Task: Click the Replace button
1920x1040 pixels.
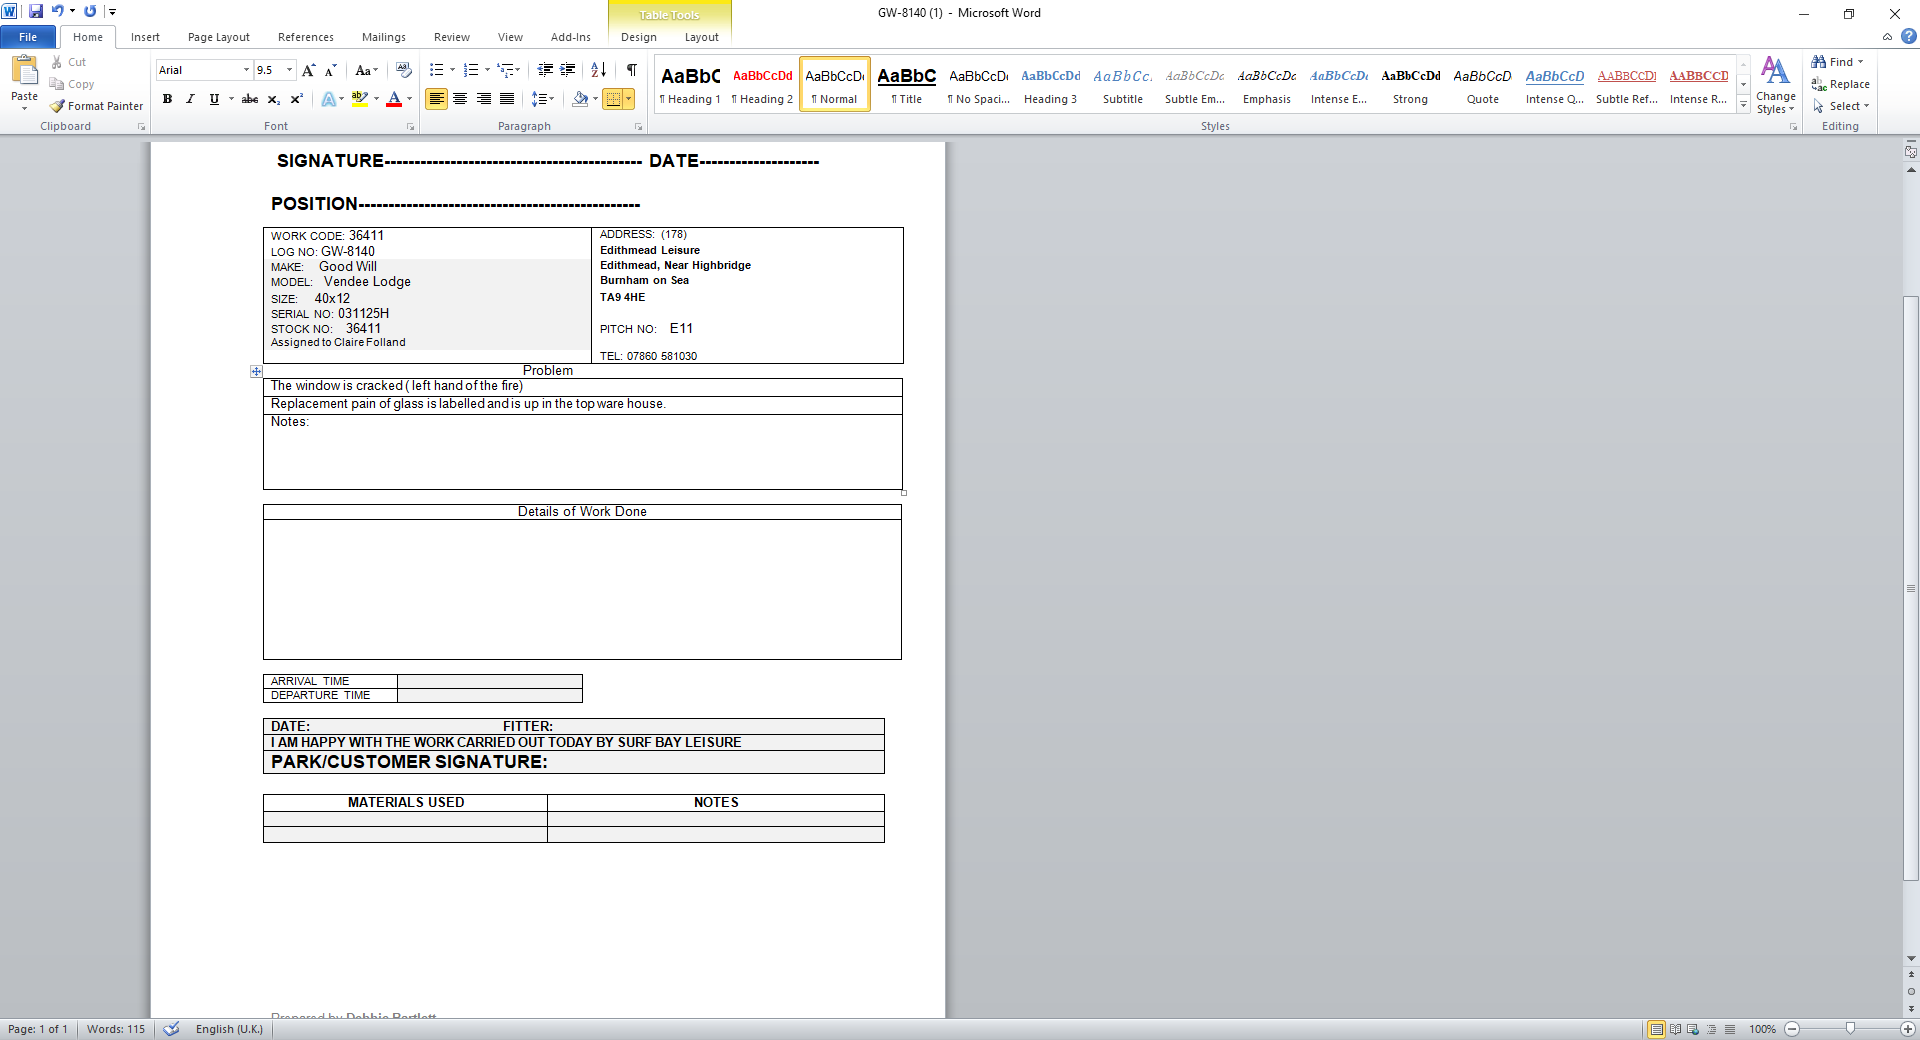Action: 1841,84
